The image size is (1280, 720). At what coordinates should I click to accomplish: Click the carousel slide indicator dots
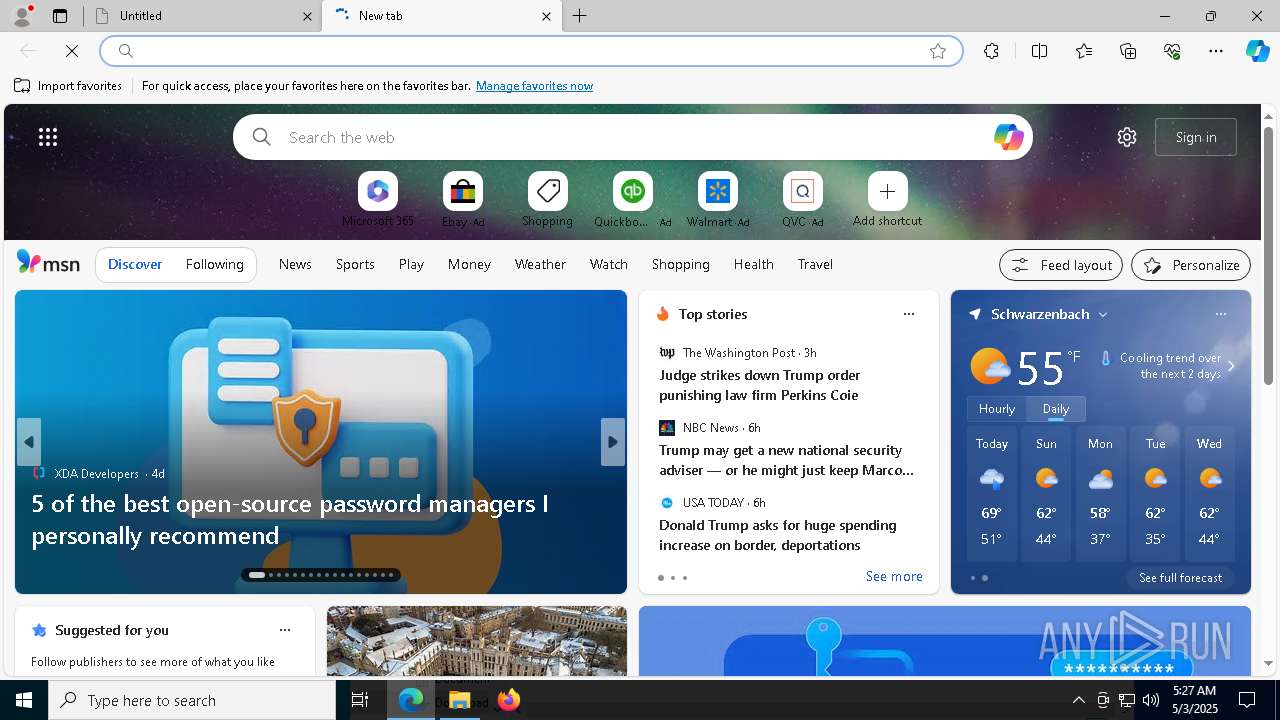321,575
